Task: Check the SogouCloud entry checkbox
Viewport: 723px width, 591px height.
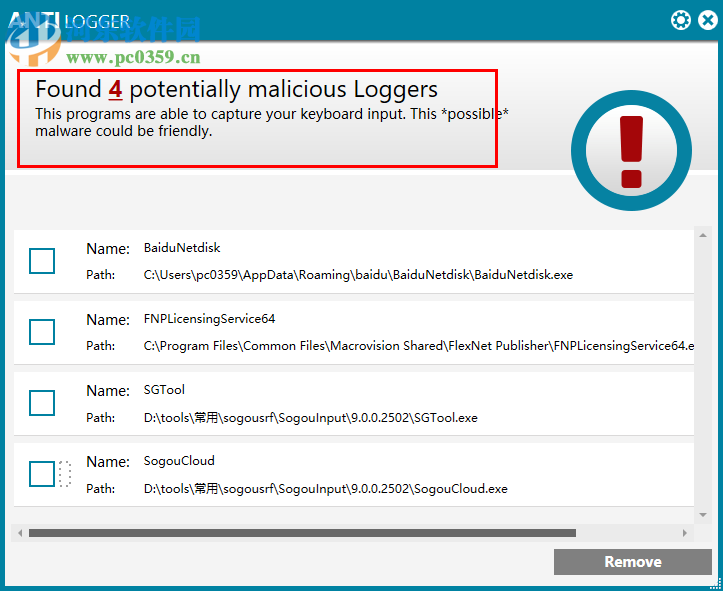Action: click(x=42, y=474)
